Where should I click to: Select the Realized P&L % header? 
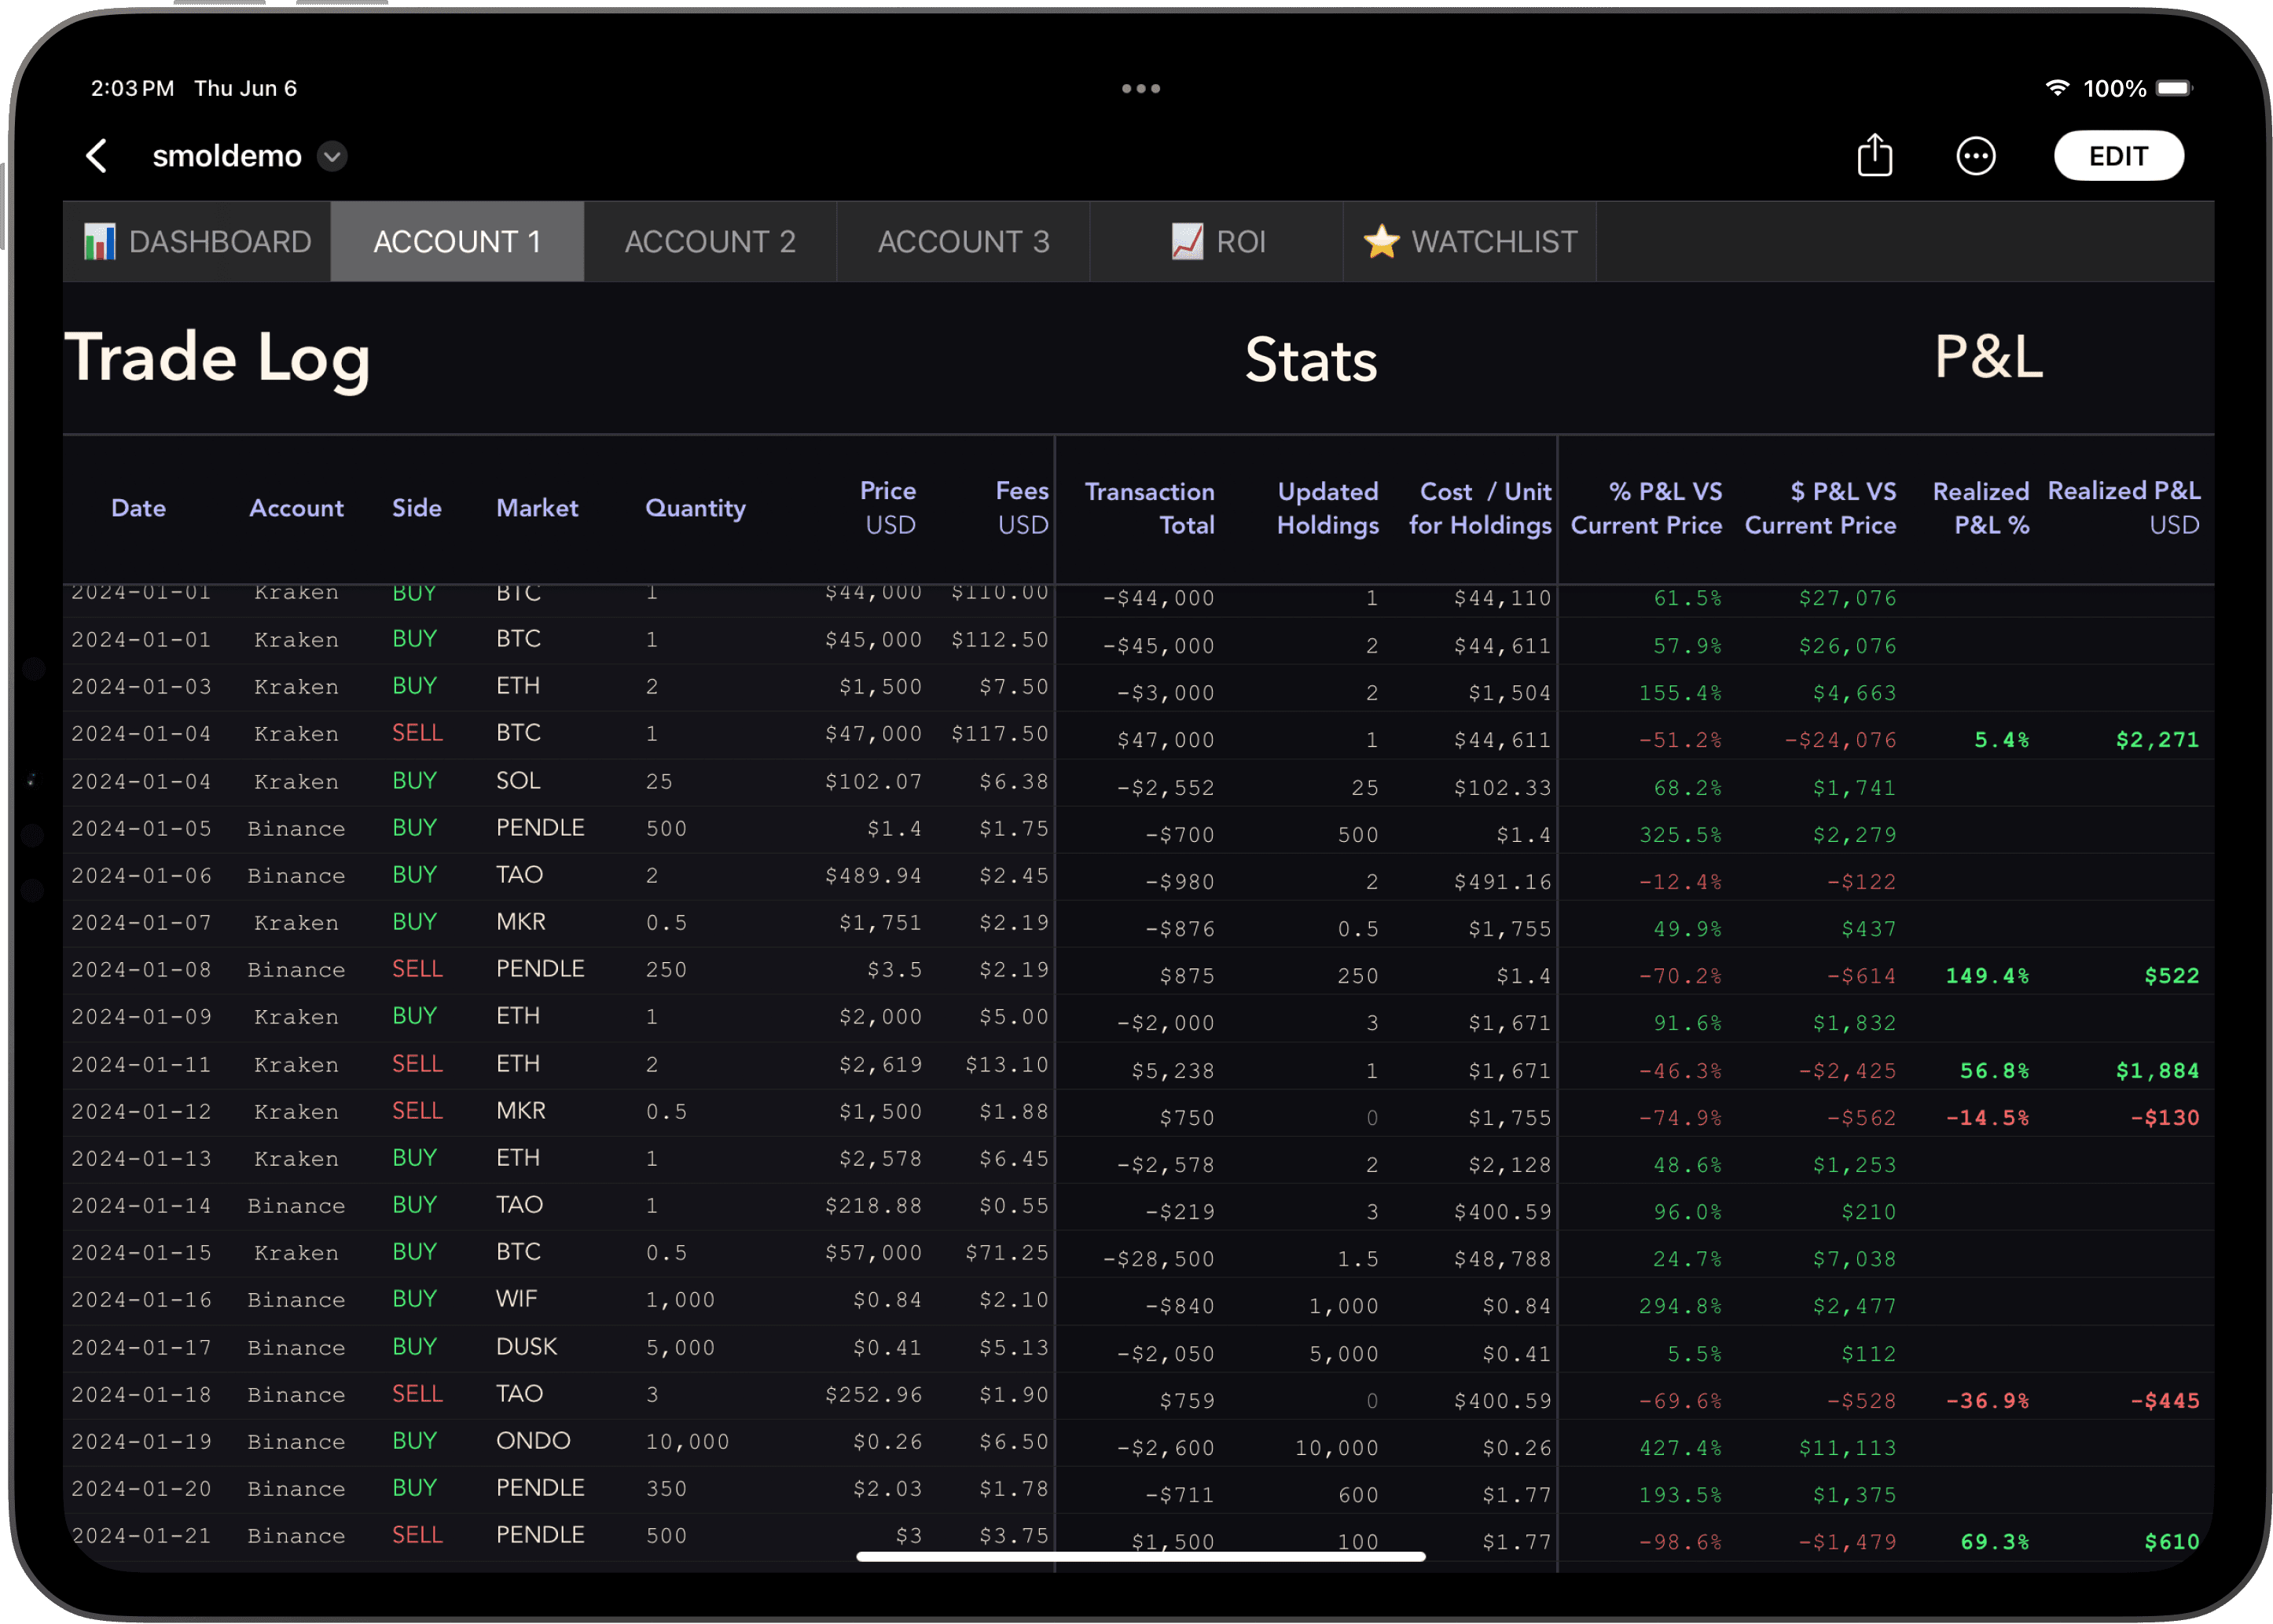1980,508
